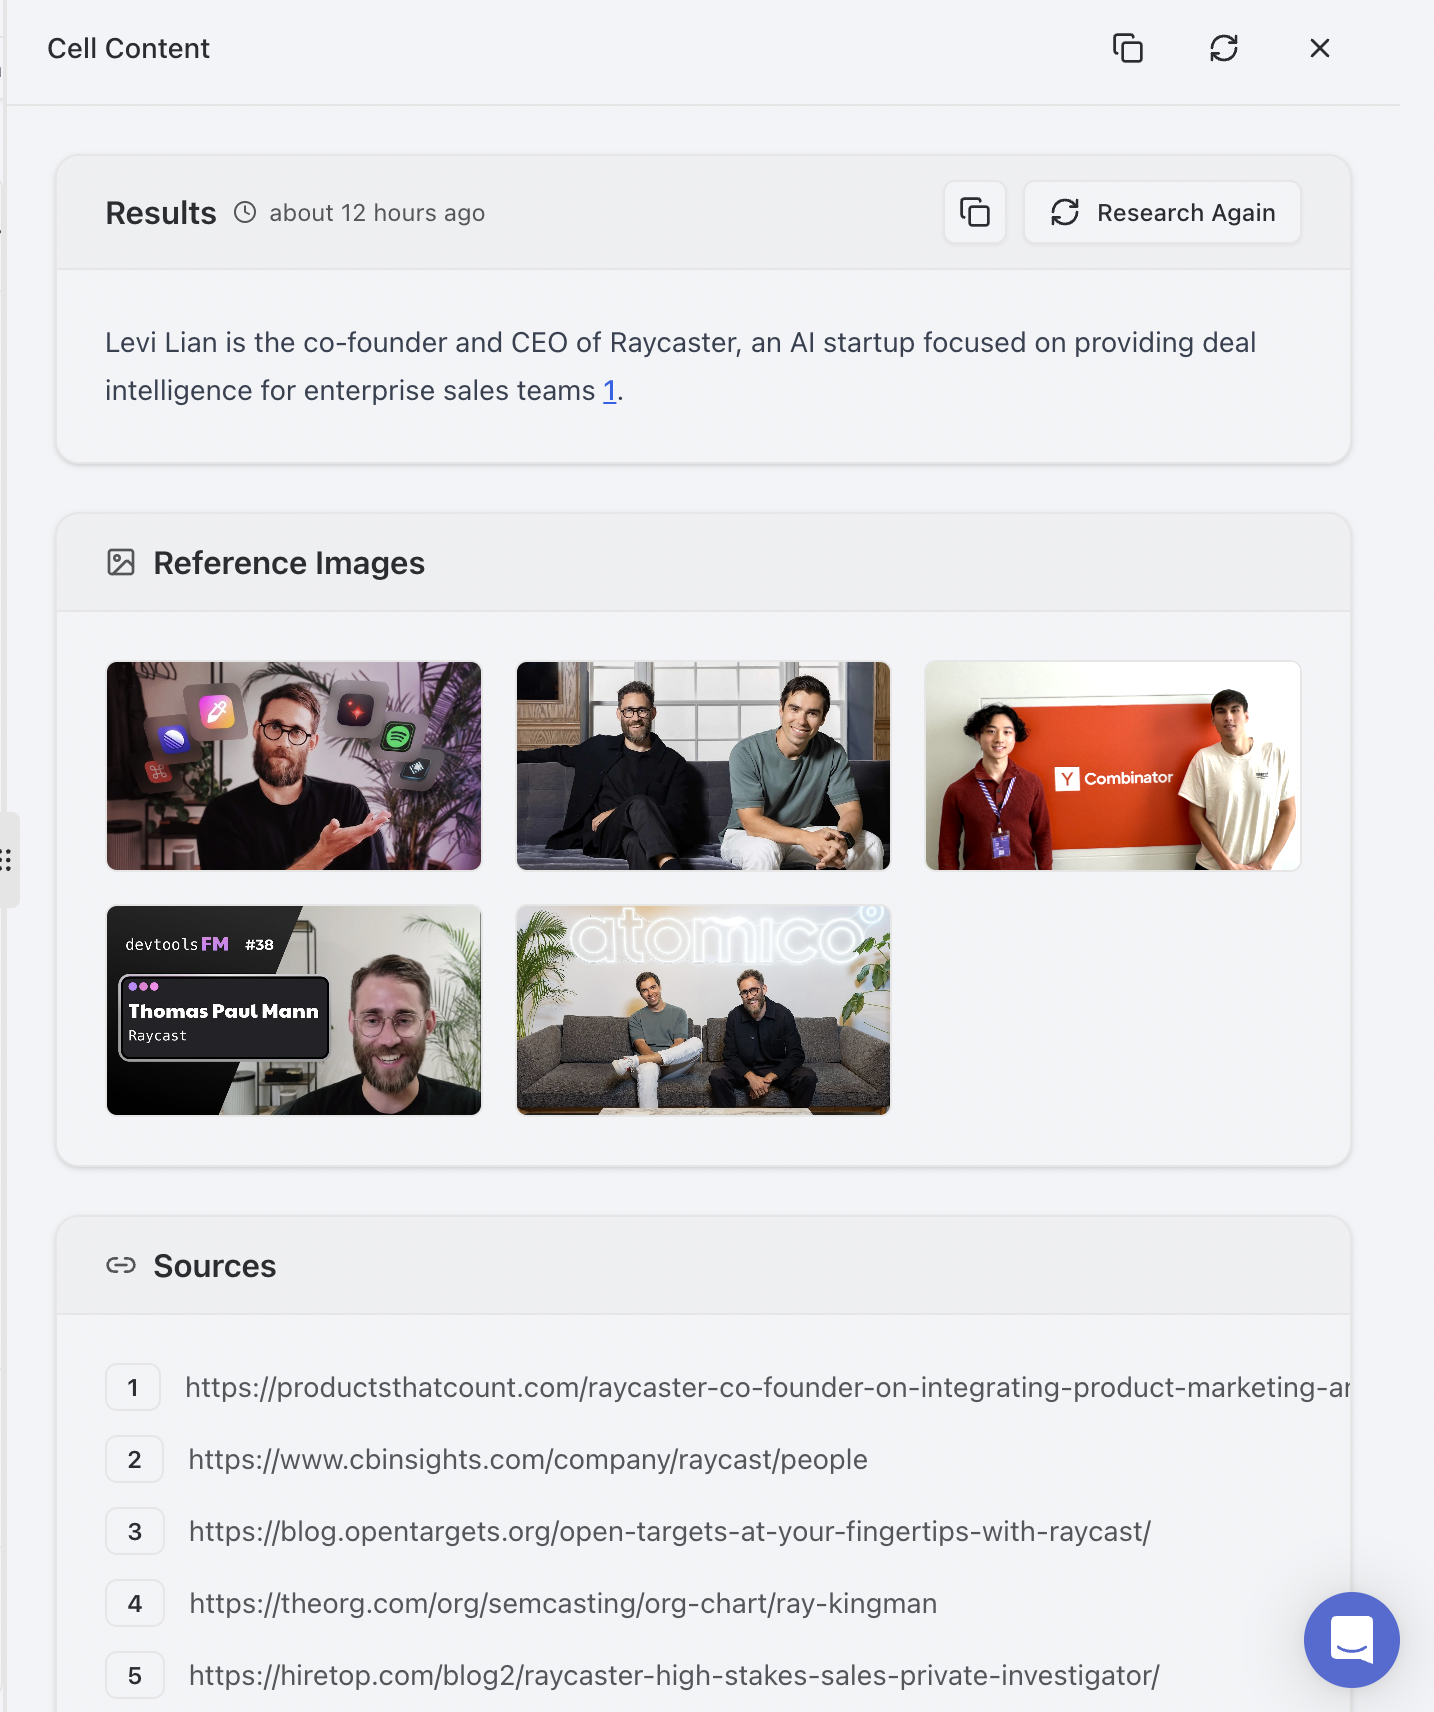Click the Reference Images section icon
This screenshot has width=1434, height=1712.
[121, 563]
